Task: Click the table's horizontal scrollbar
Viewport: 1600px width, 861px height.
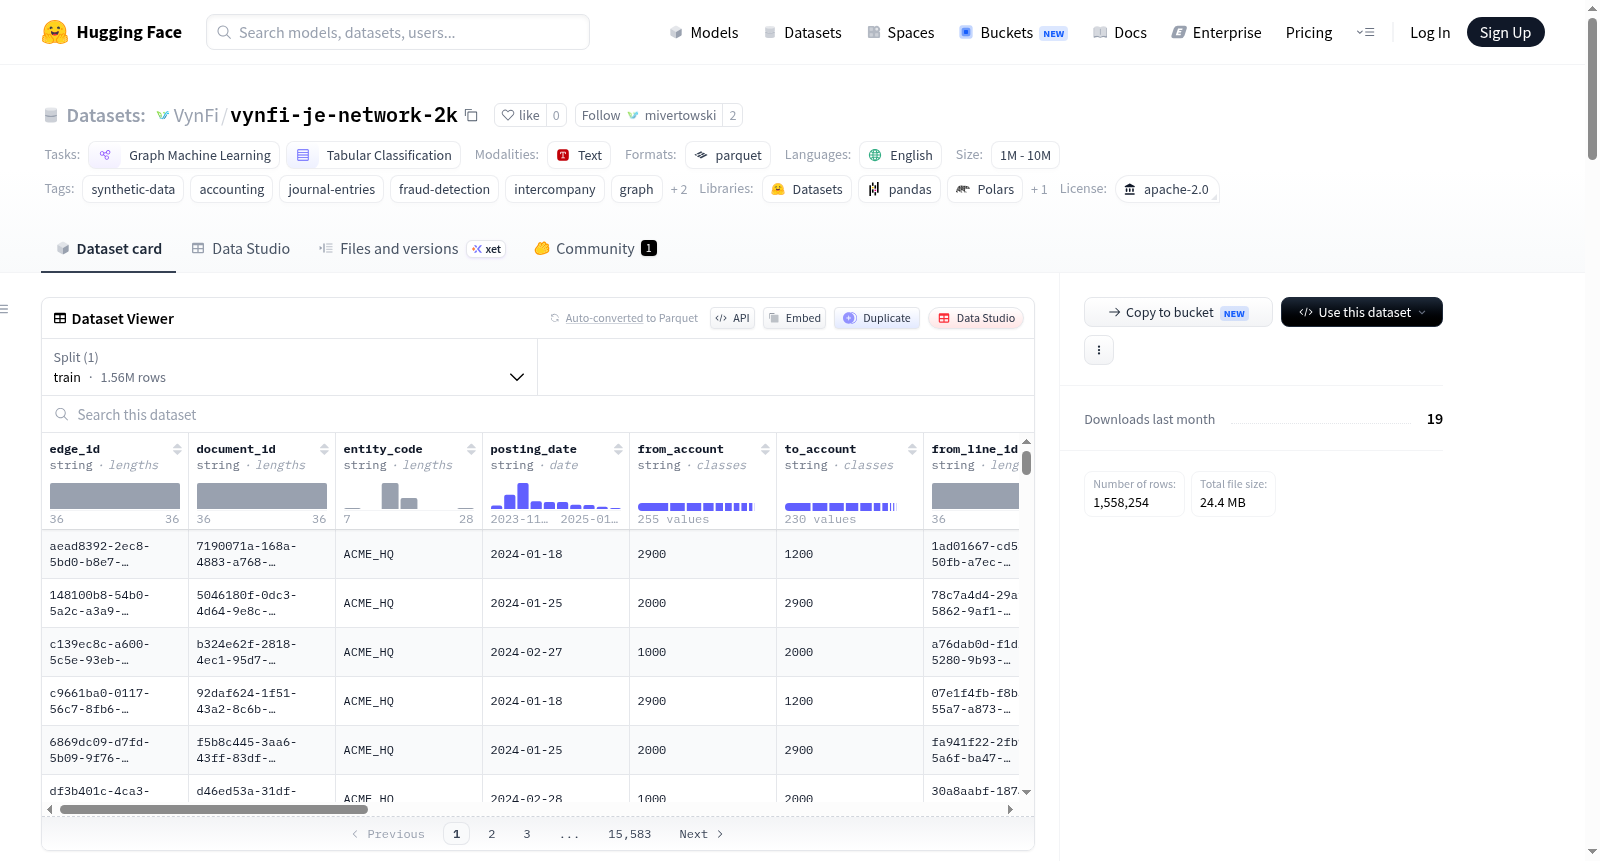Action: pos(214,809)
